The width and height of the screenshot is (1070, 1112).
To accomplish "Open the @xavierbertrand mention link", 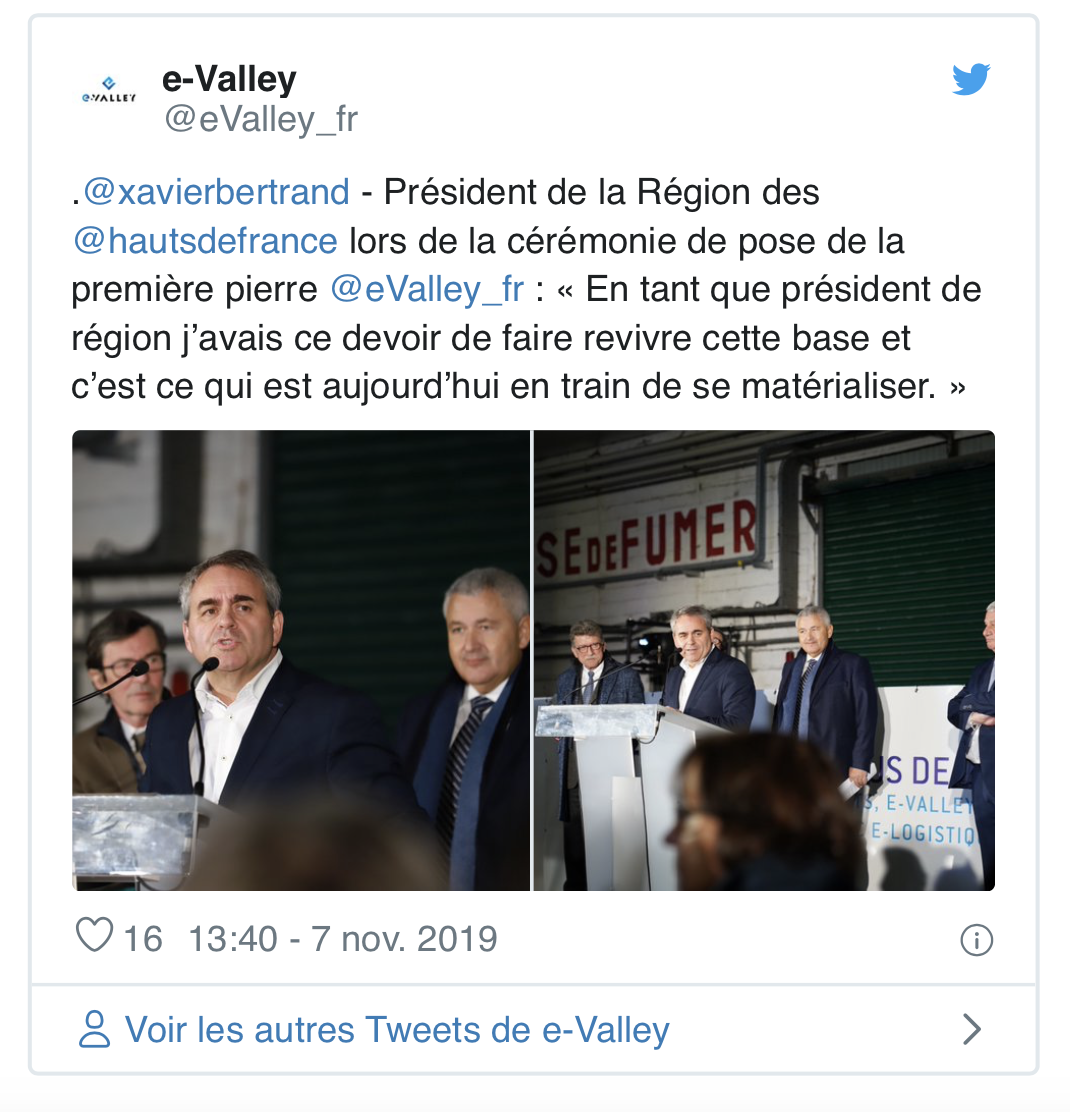I will point(217,192).
